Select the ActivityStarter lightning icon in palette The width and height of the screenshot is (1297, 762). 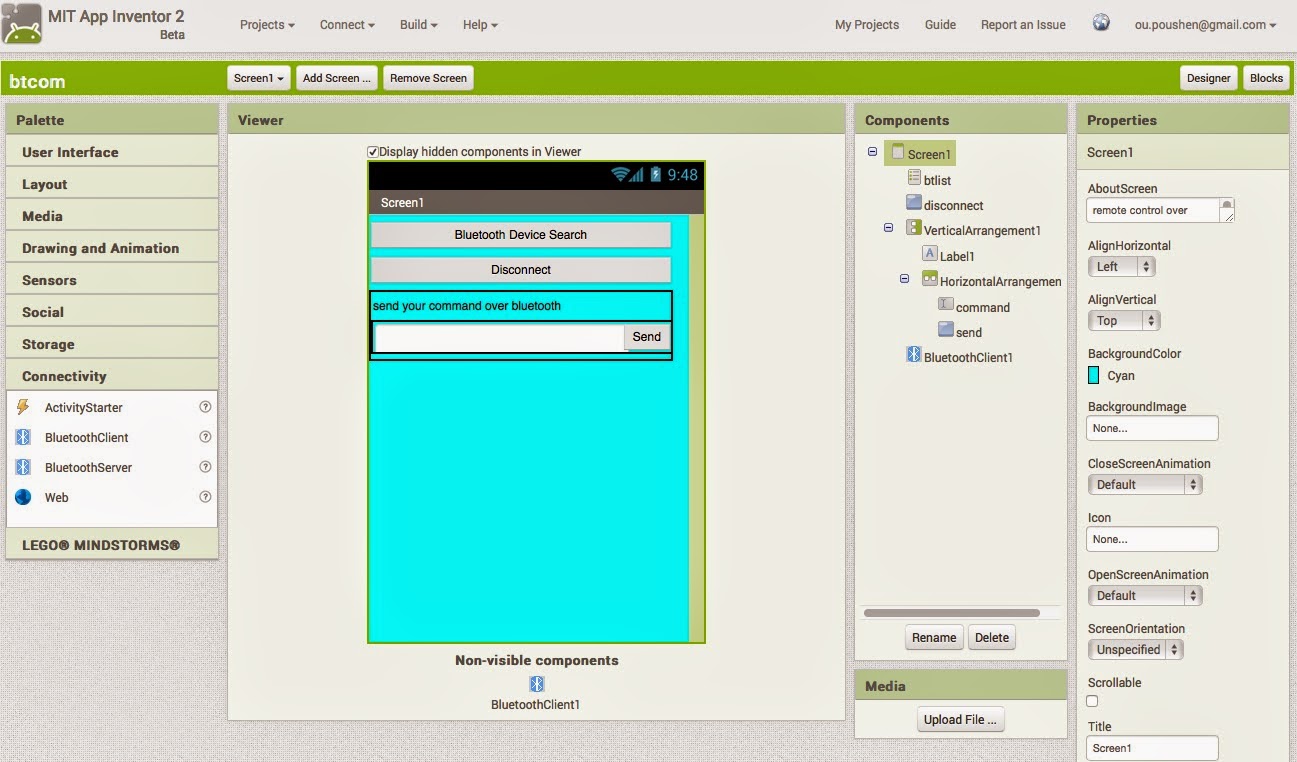click(24, 407)
